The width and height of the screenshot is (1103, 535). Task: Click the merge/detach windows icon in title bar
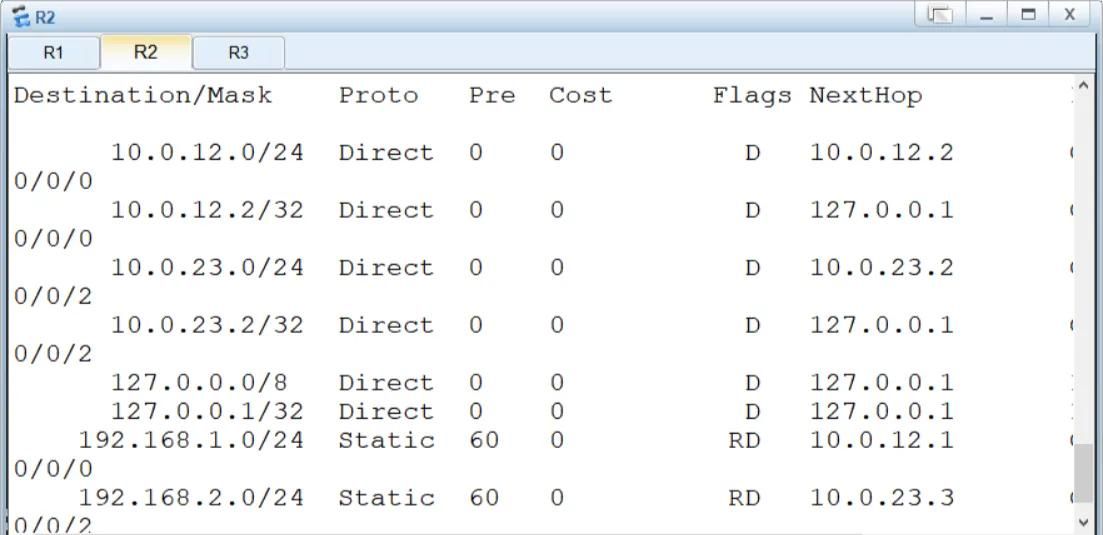[939, 15]
